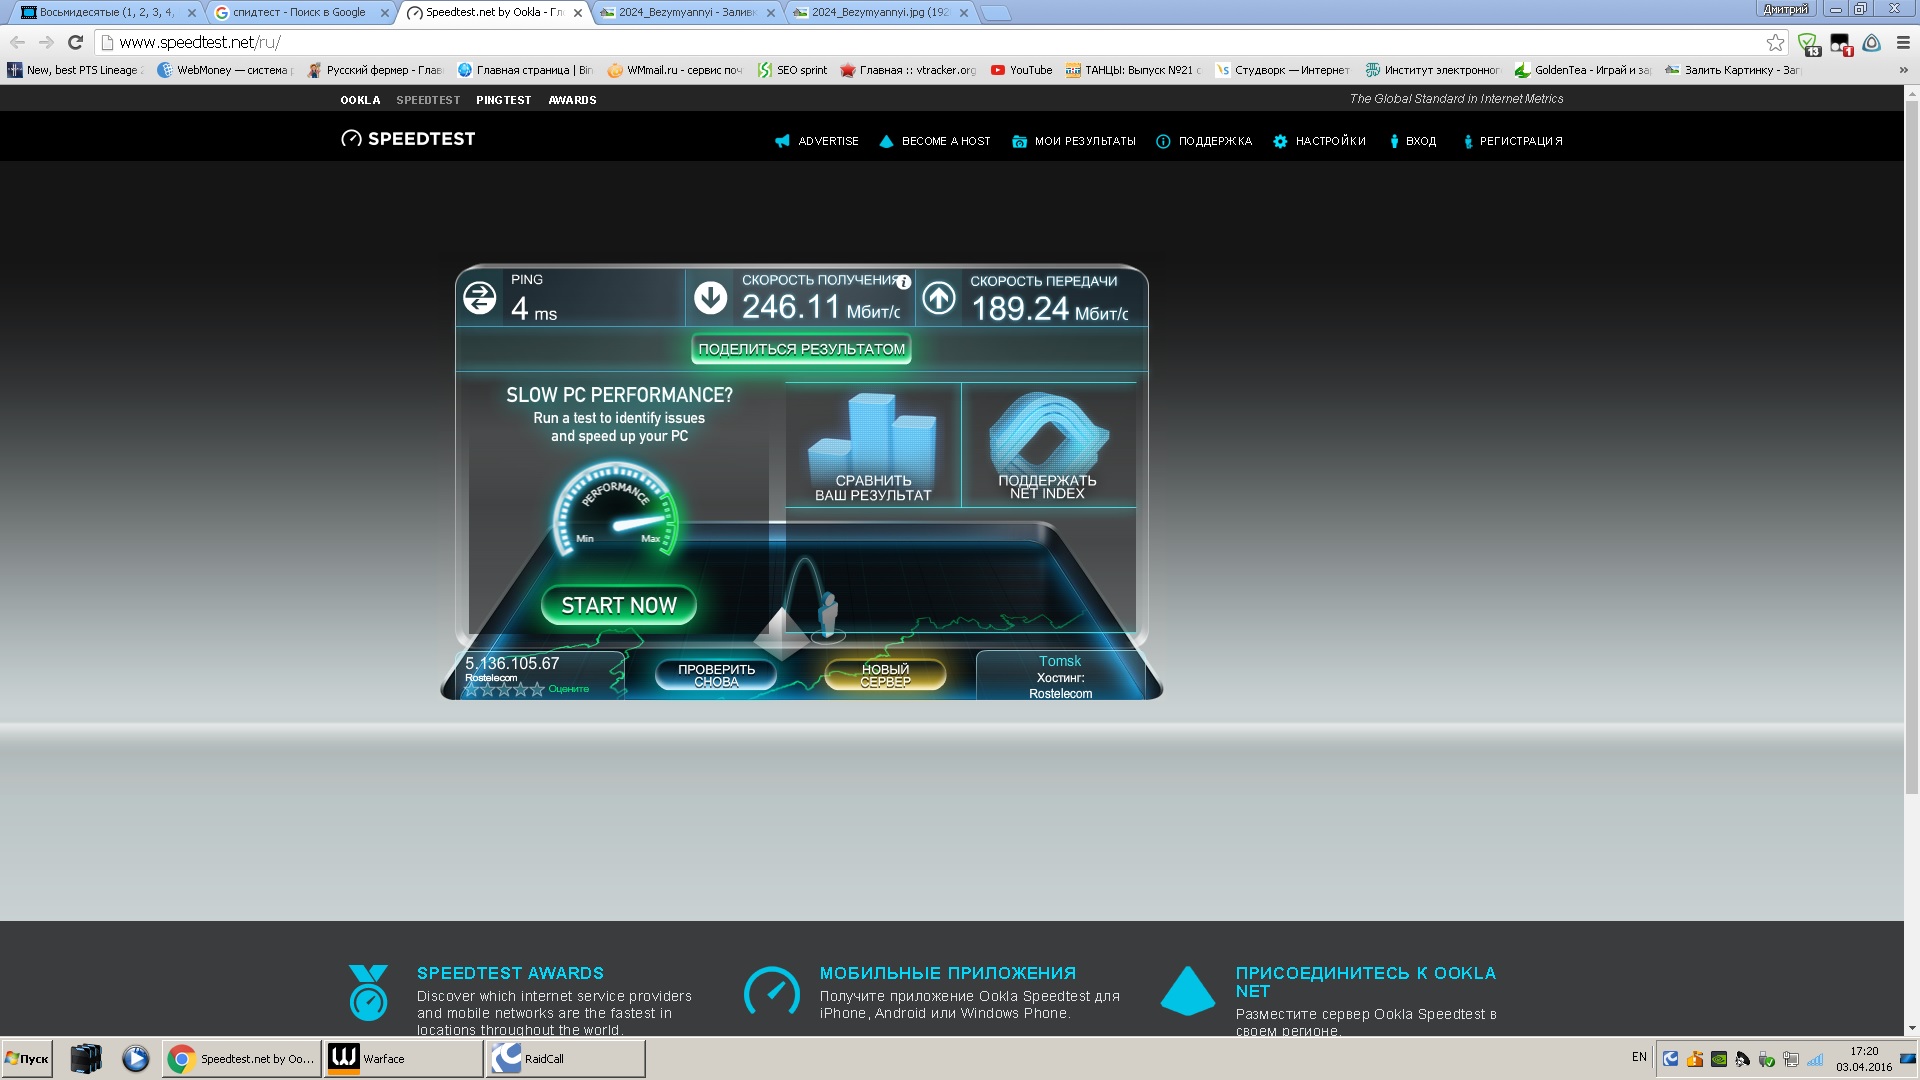
Task: Click the download speed arrow icon
Action: pos(710,297)
